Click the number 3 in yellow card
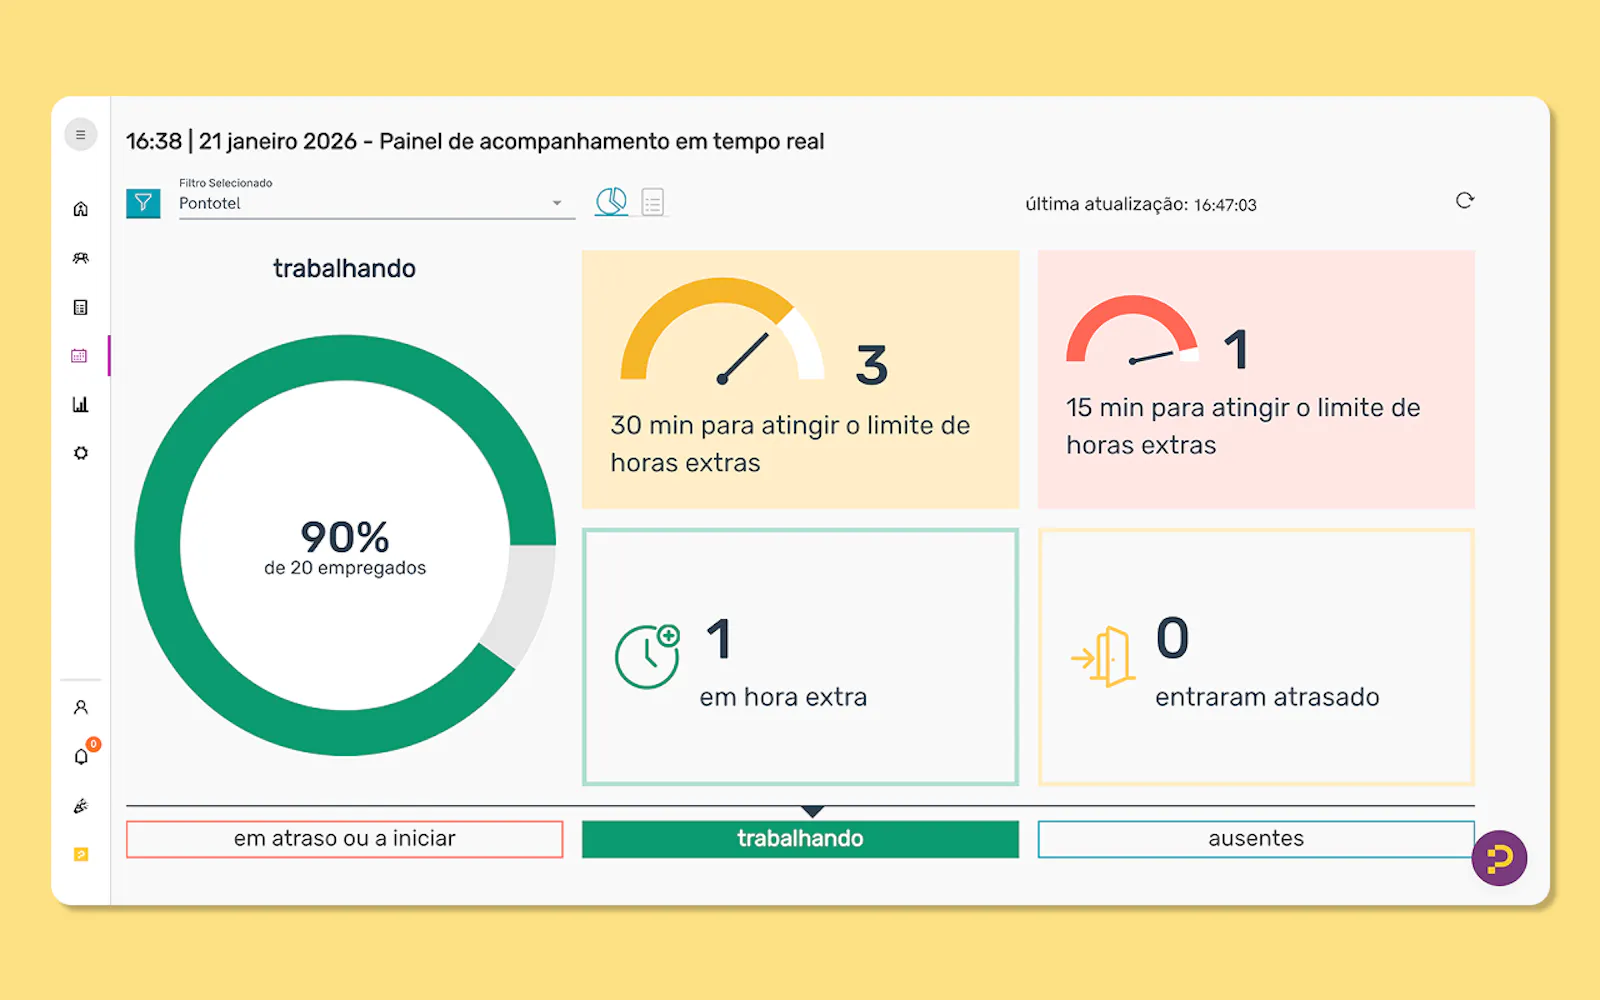 872,365
